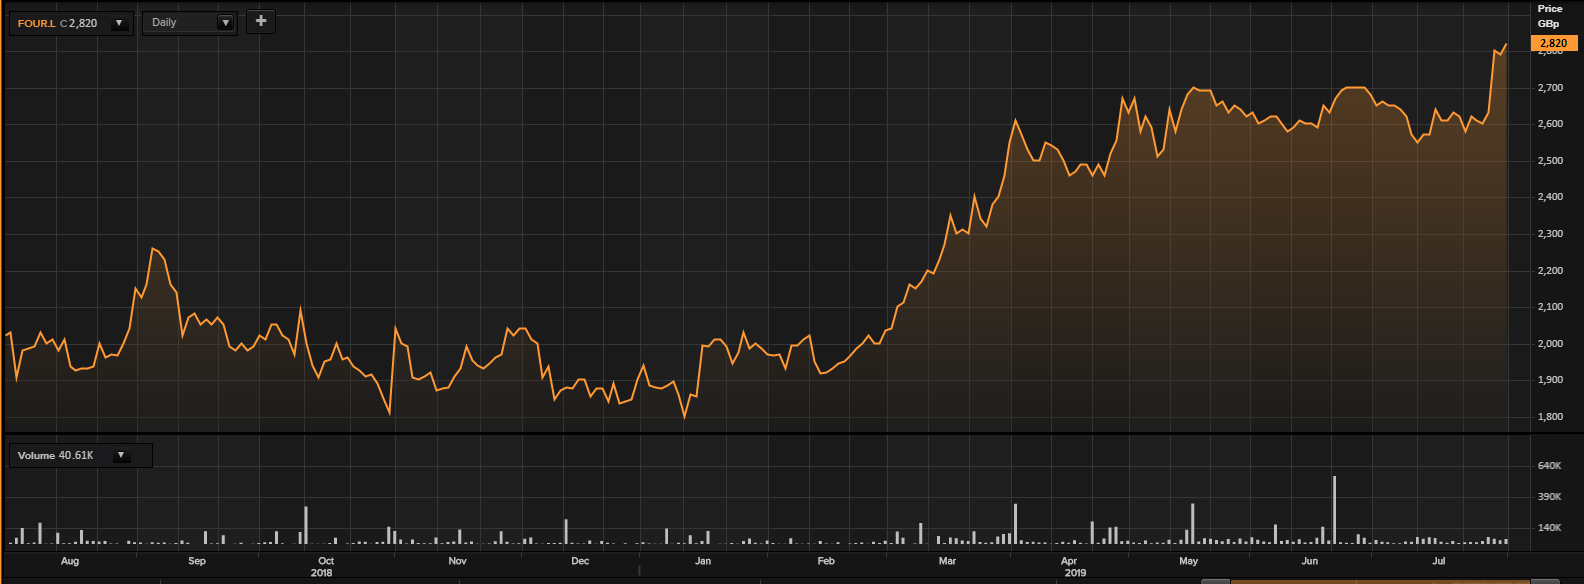Click the May label on the time axis
This screenshot has height=584, width=1584.
tap(1188, 561)
